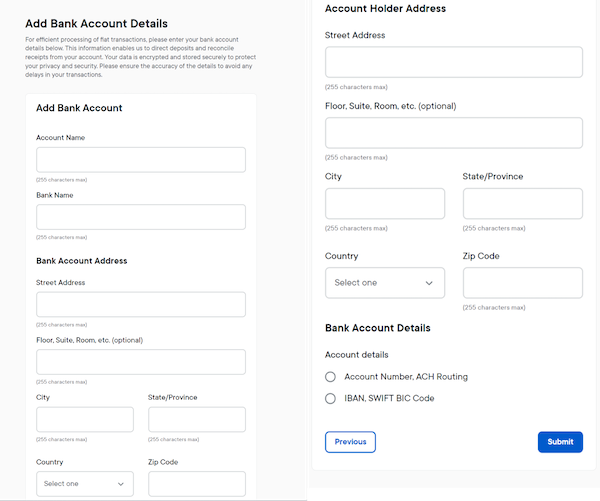Click Zip Code field in Account Holder Address
This screenshot has height=501, width=600.
click(x=522, y=283)
